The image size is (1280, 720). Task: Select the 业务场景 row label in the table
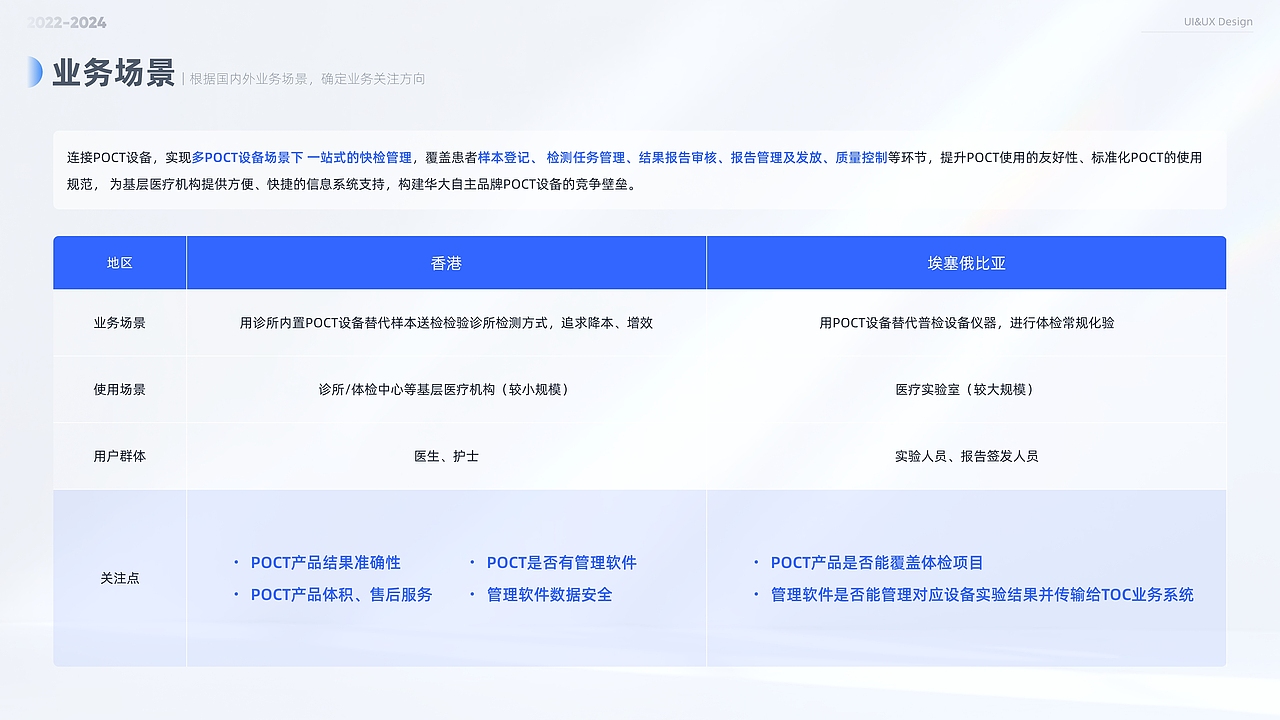coord(119,323)
